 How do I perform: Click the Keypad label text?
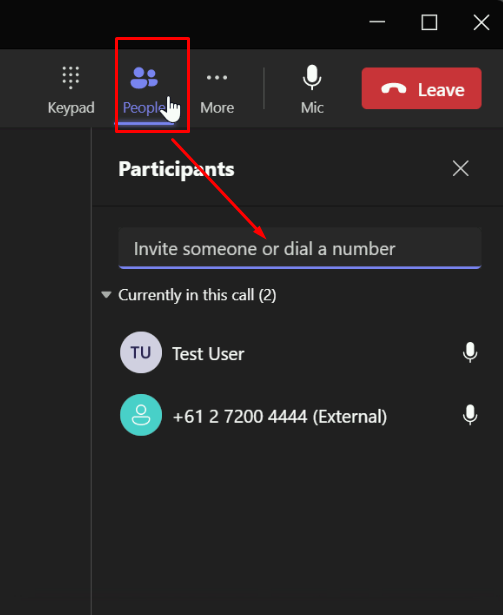click(71, 108)
